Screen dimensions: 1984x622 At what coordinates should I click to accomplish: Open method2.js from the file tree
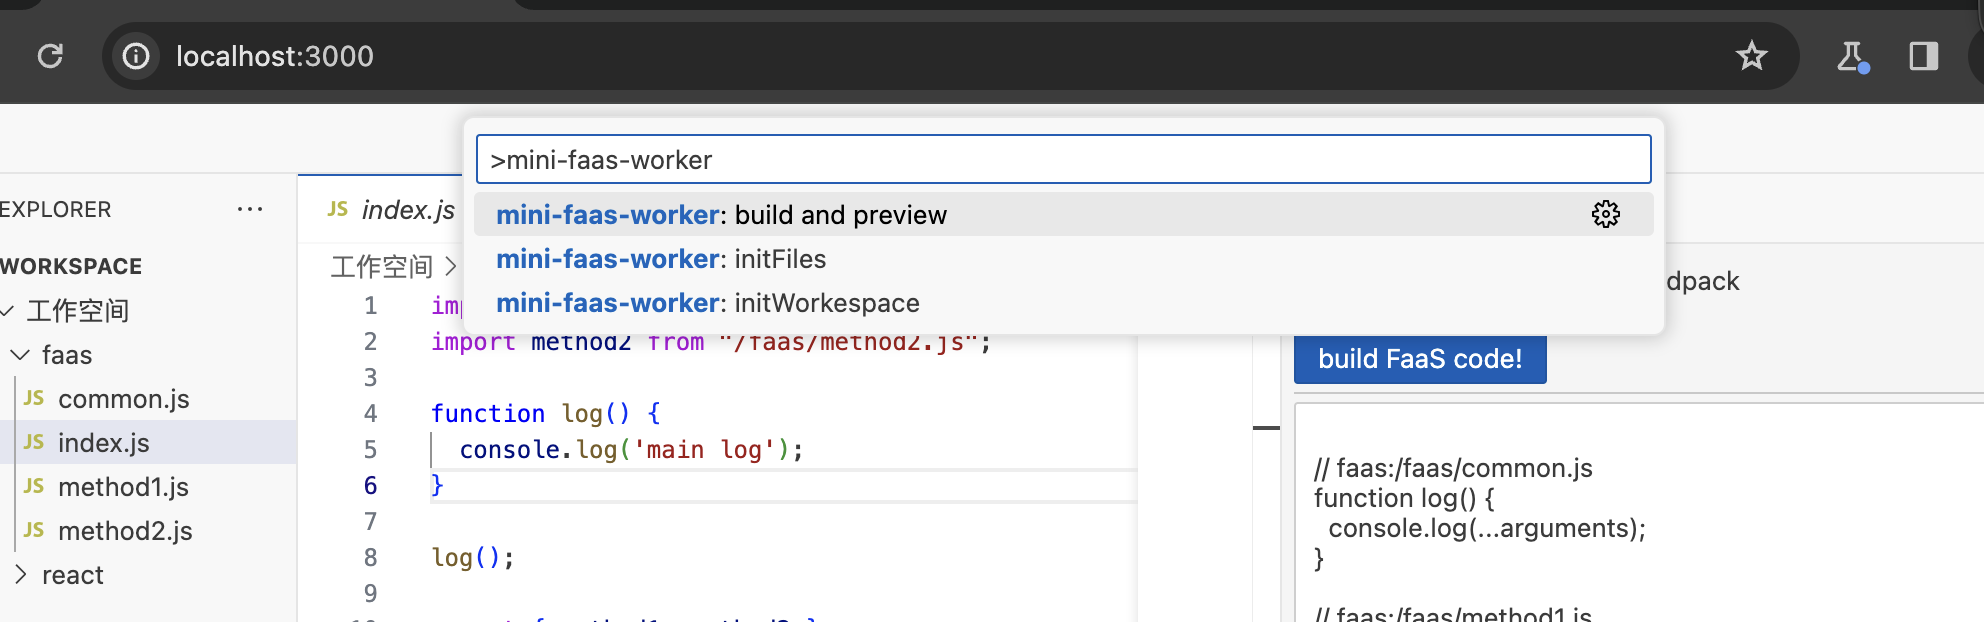tap(125, 531)
